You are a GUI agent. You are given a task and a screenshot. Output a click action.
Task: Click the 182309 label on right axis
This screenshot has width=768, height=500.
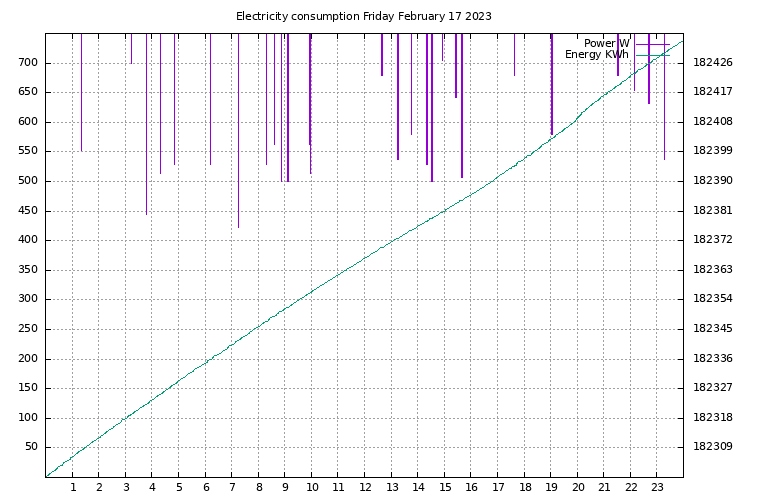pyautogui.click(x=712, y=447)
